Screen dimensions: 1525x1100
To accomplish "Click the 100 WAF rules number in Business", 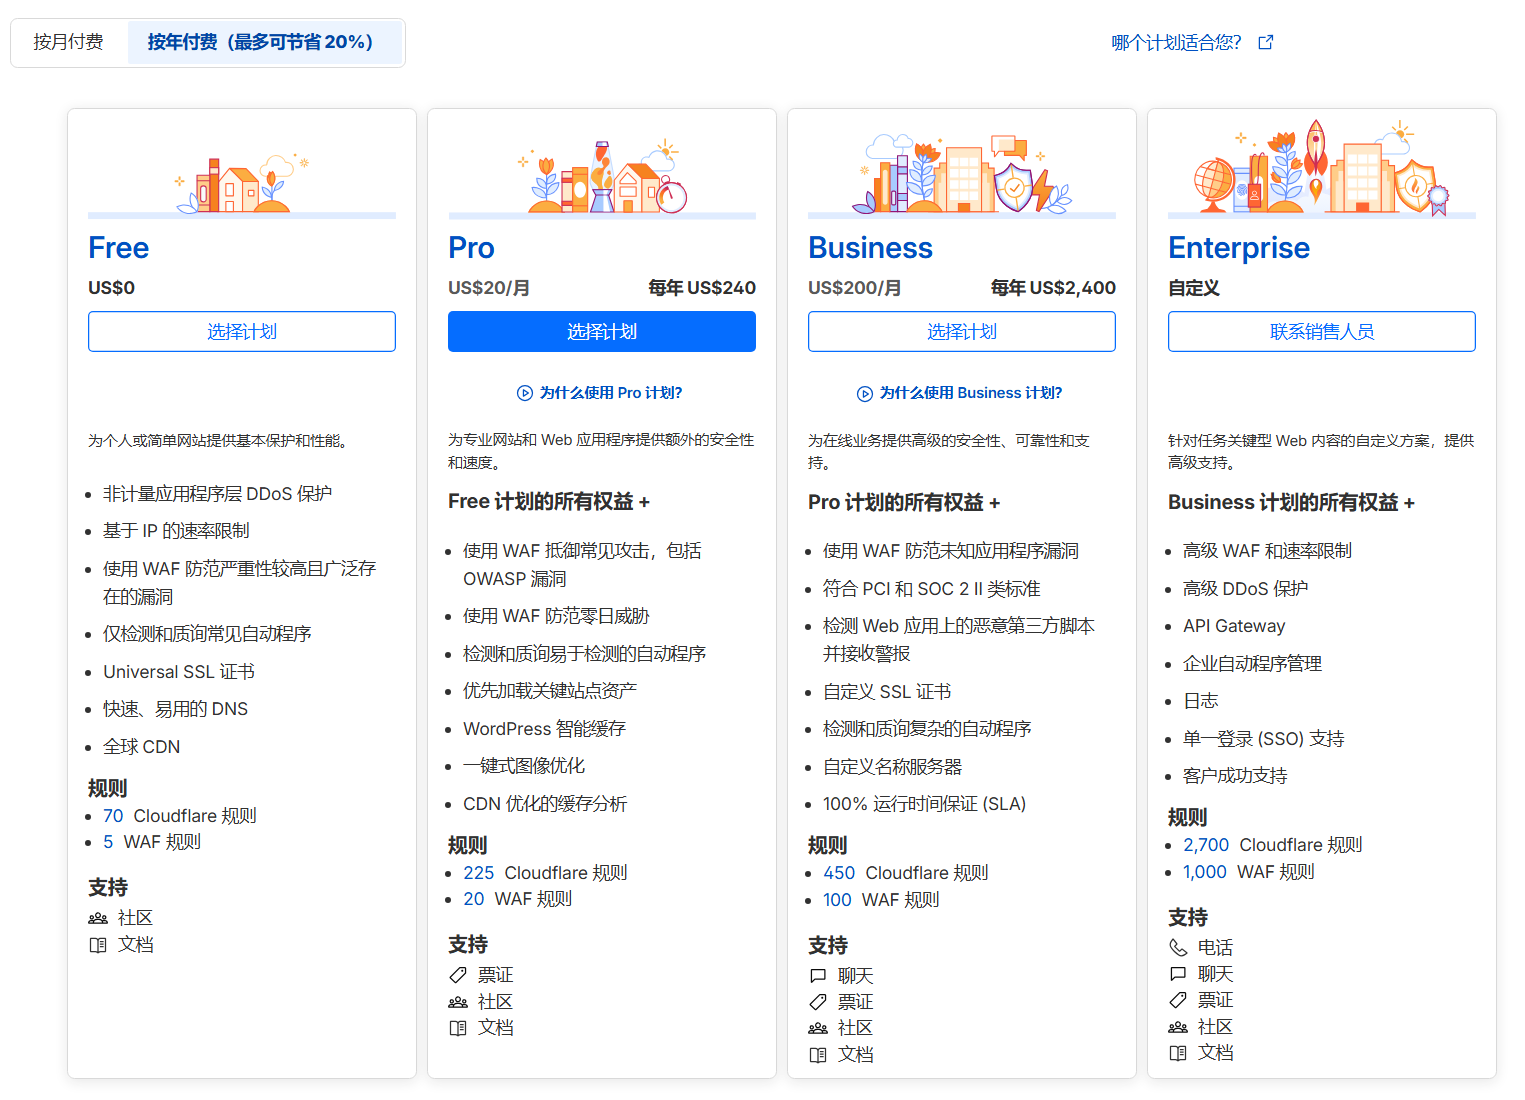I will click(837, 900).
